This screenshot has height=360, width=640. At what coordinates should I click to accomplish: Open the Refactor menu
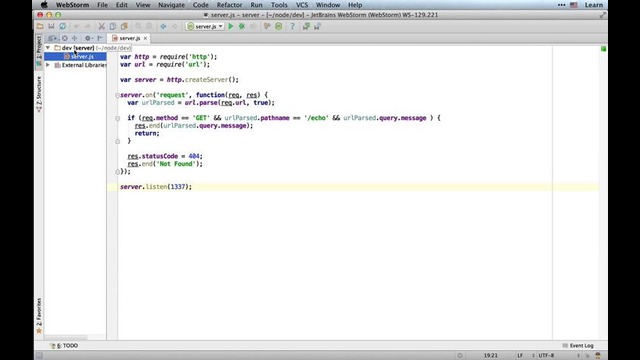click(229, 5)
